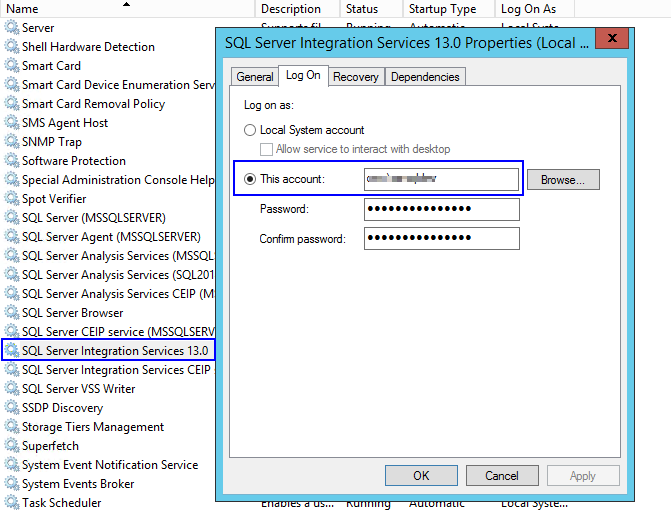Sort by the Log On As column header
Viewport: 671px width, 512px height.
tap(534, 9)
